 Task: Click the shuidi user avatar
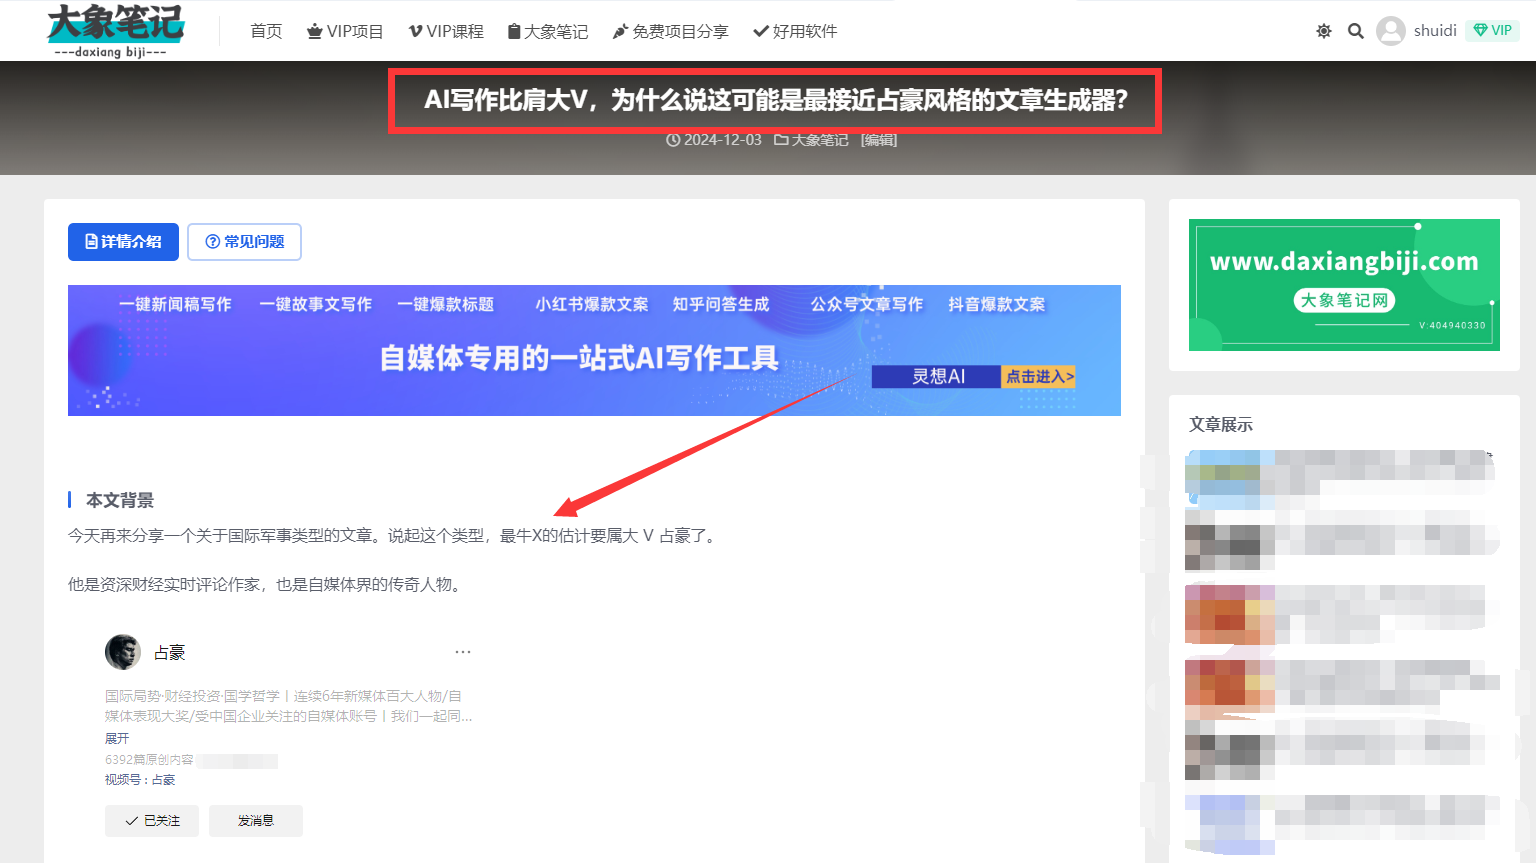1390,31
